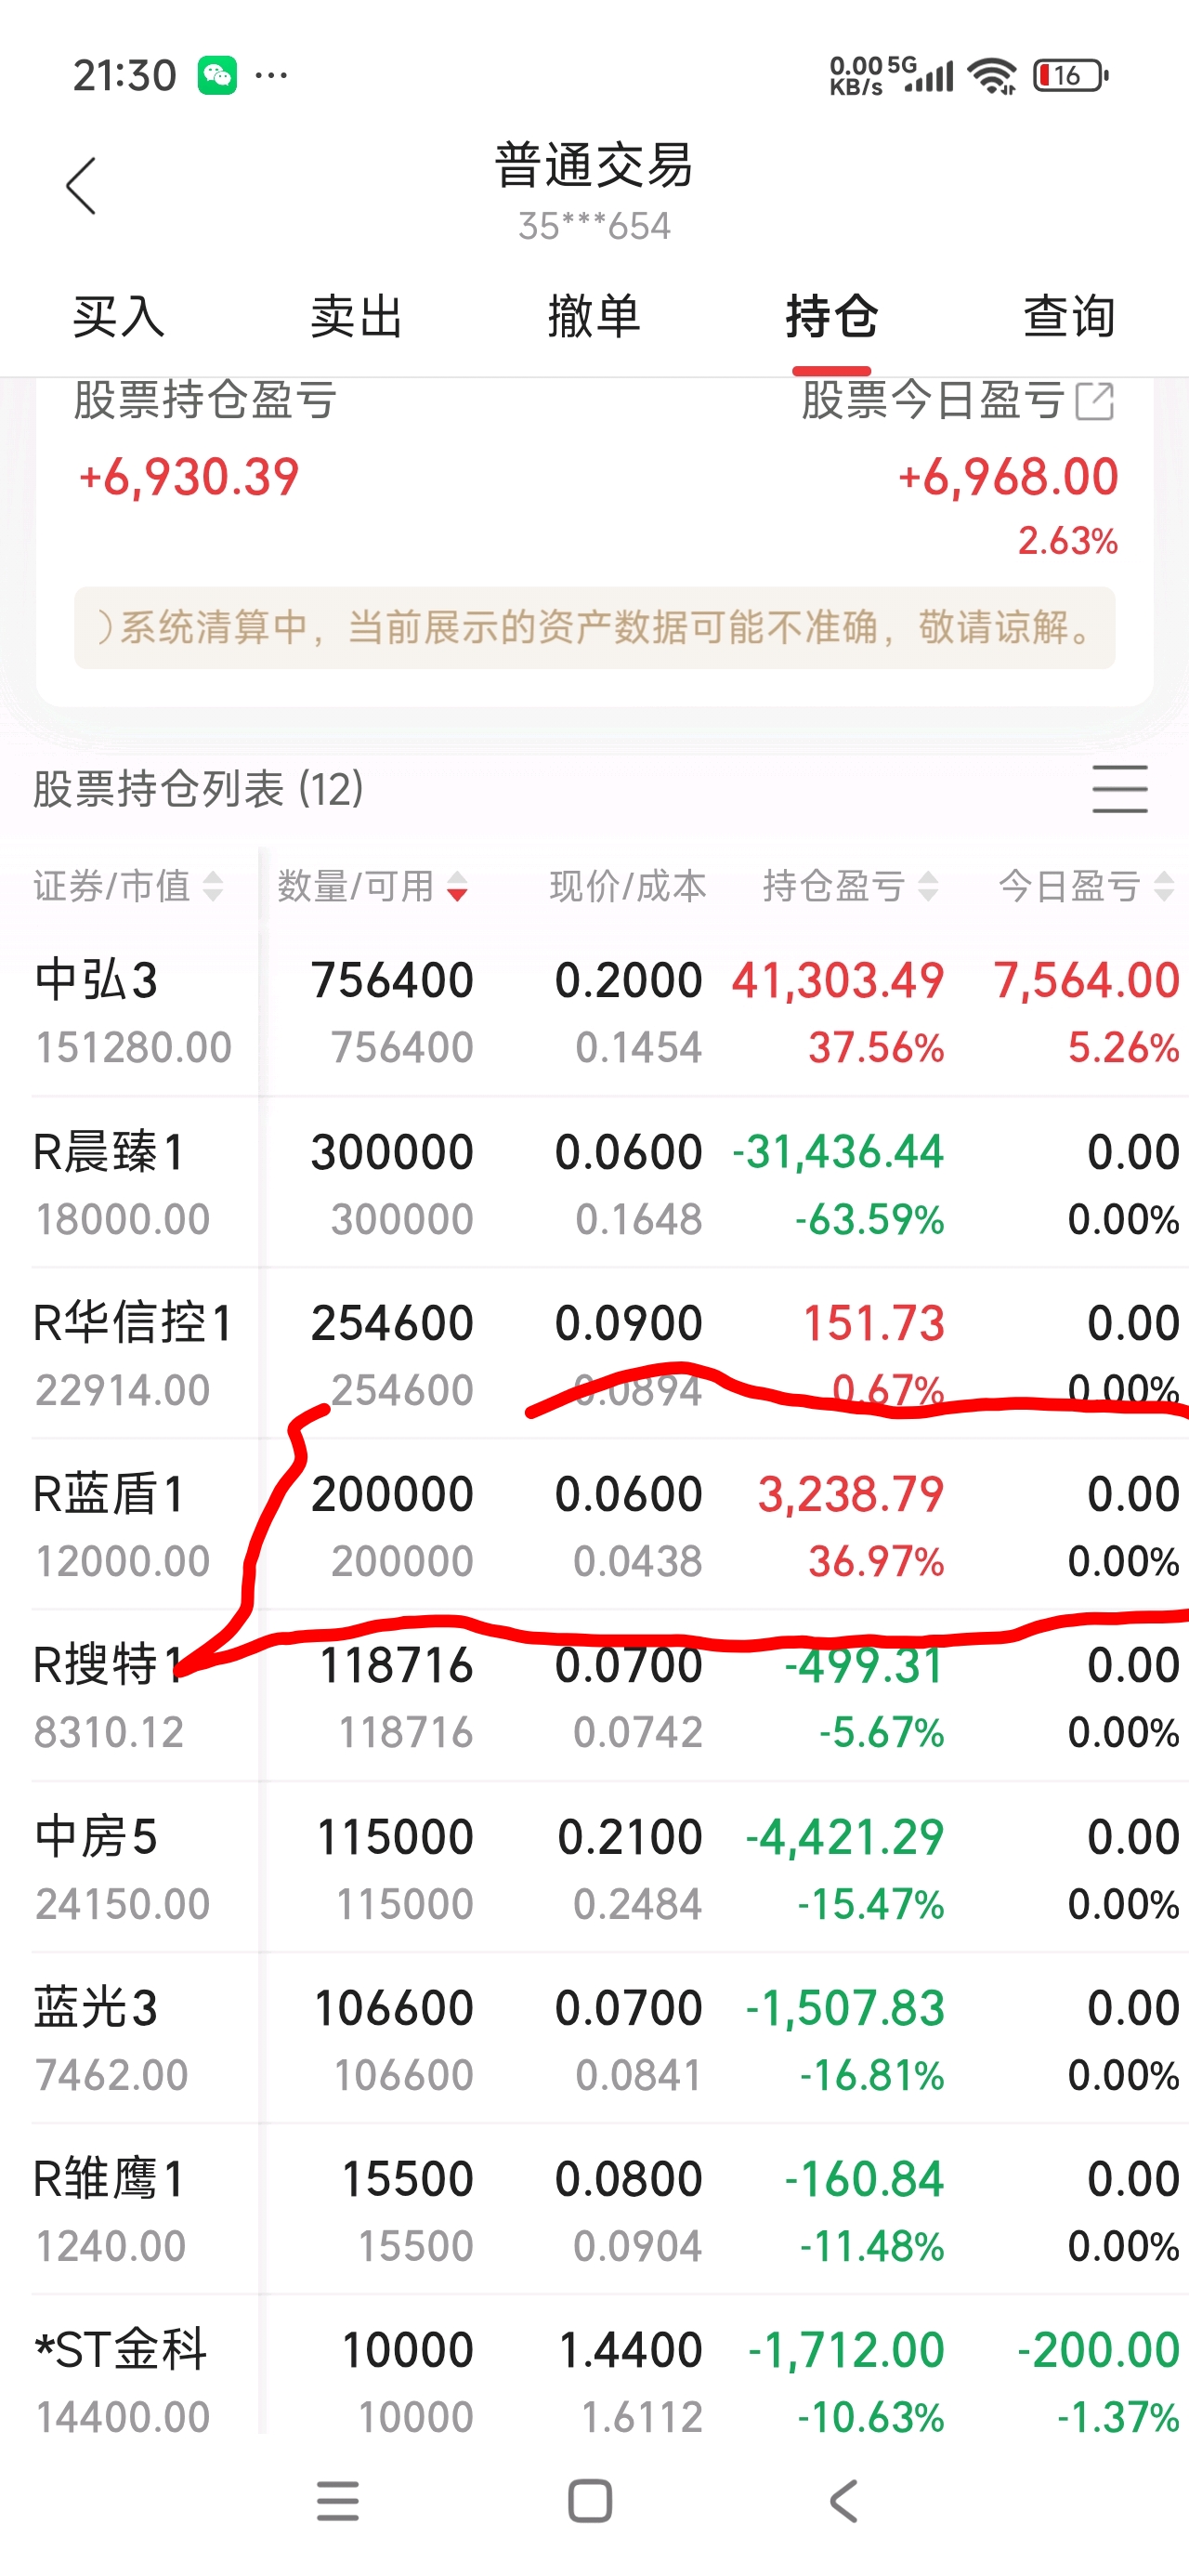The height and width of the screenshot is (2576, 1189).
Task: Sort by 数量/可用 column
Action: click(372, 886)
